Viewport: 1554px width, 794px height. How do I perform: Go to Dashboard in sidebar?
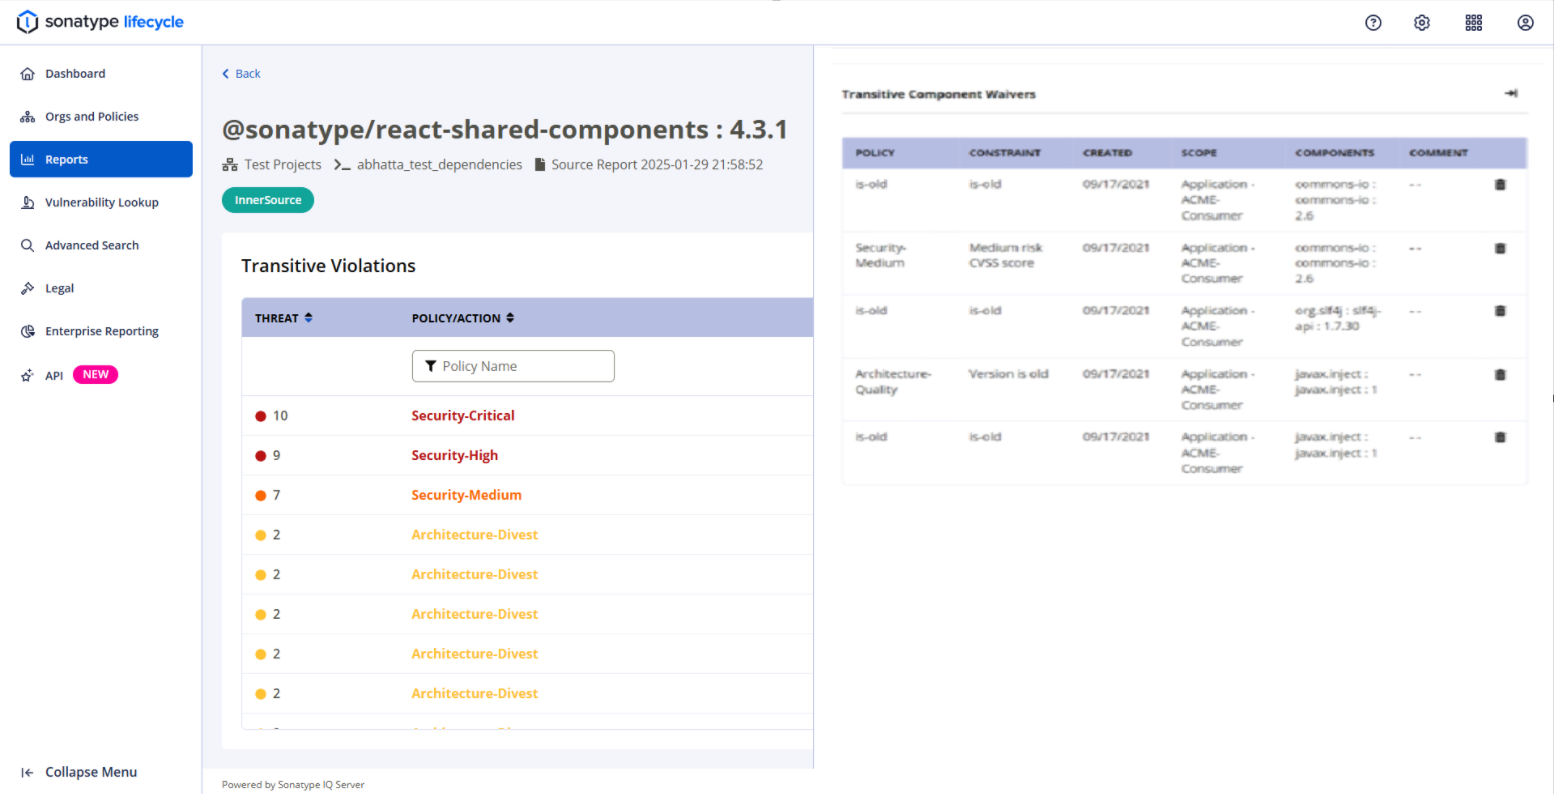101,73
